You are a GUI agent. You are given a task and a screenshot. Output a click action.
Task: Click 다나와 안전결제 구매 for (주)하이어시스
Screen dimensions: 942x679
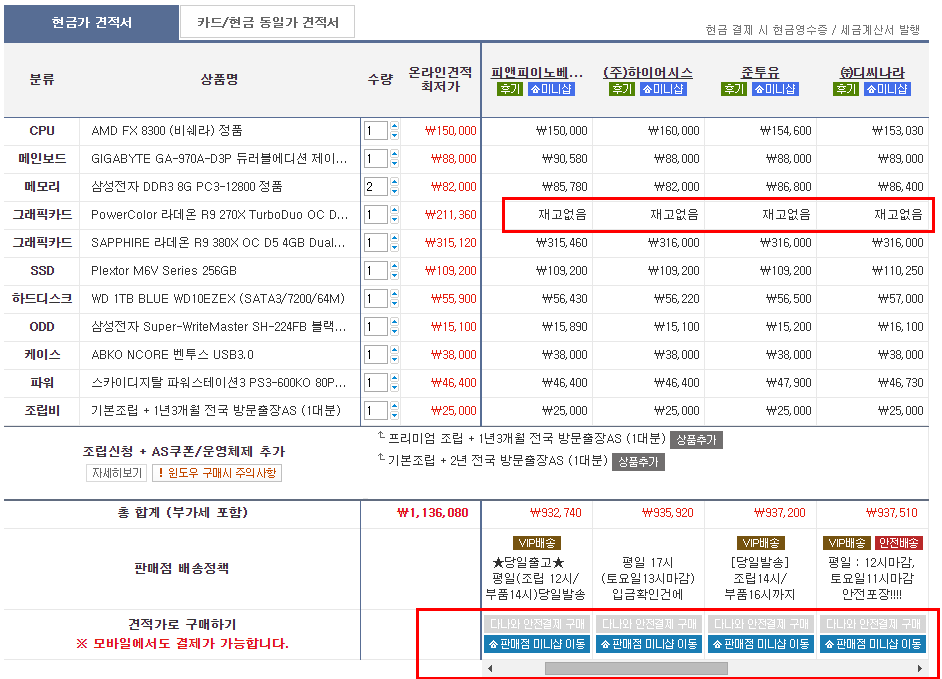(649, 624)
